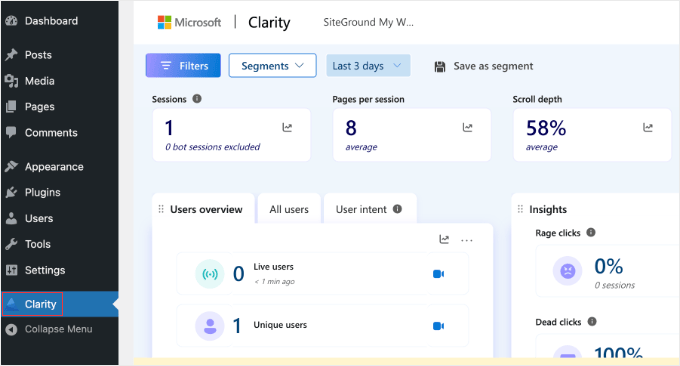Click the Sessions info icon
The image size is (680, 366).
[197, 98]
